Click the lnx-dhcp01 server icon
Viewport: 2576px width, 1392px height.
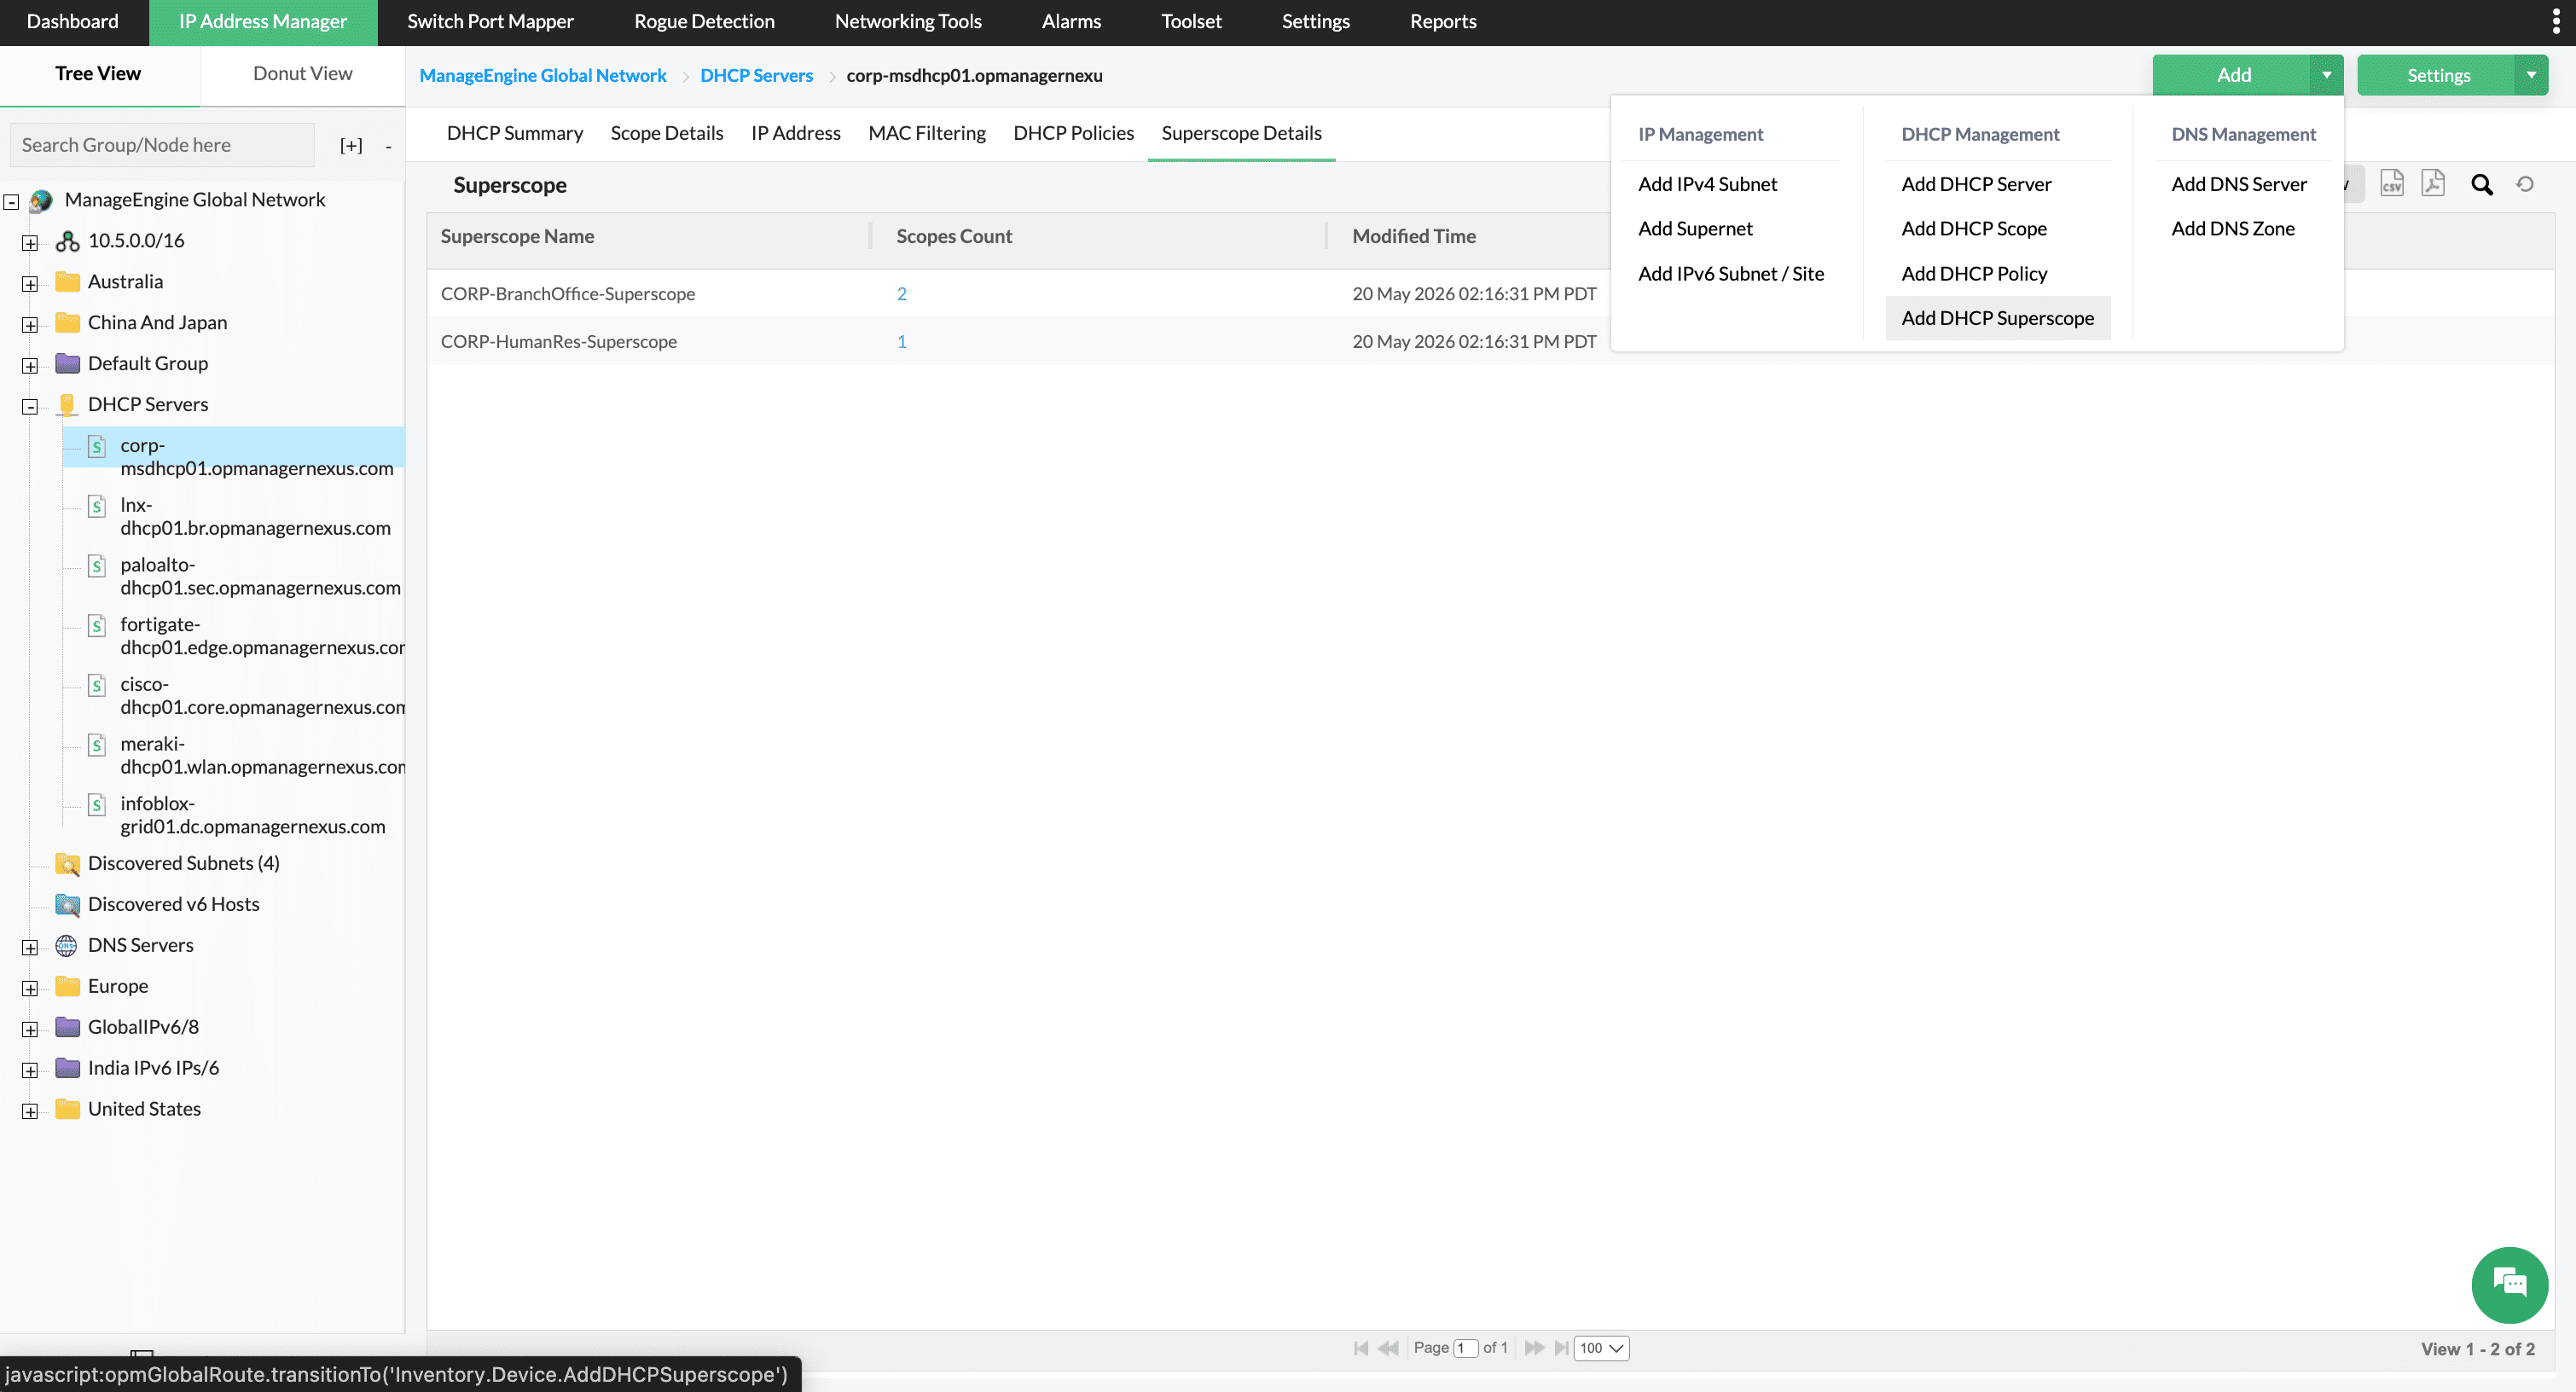coord(97,506)
